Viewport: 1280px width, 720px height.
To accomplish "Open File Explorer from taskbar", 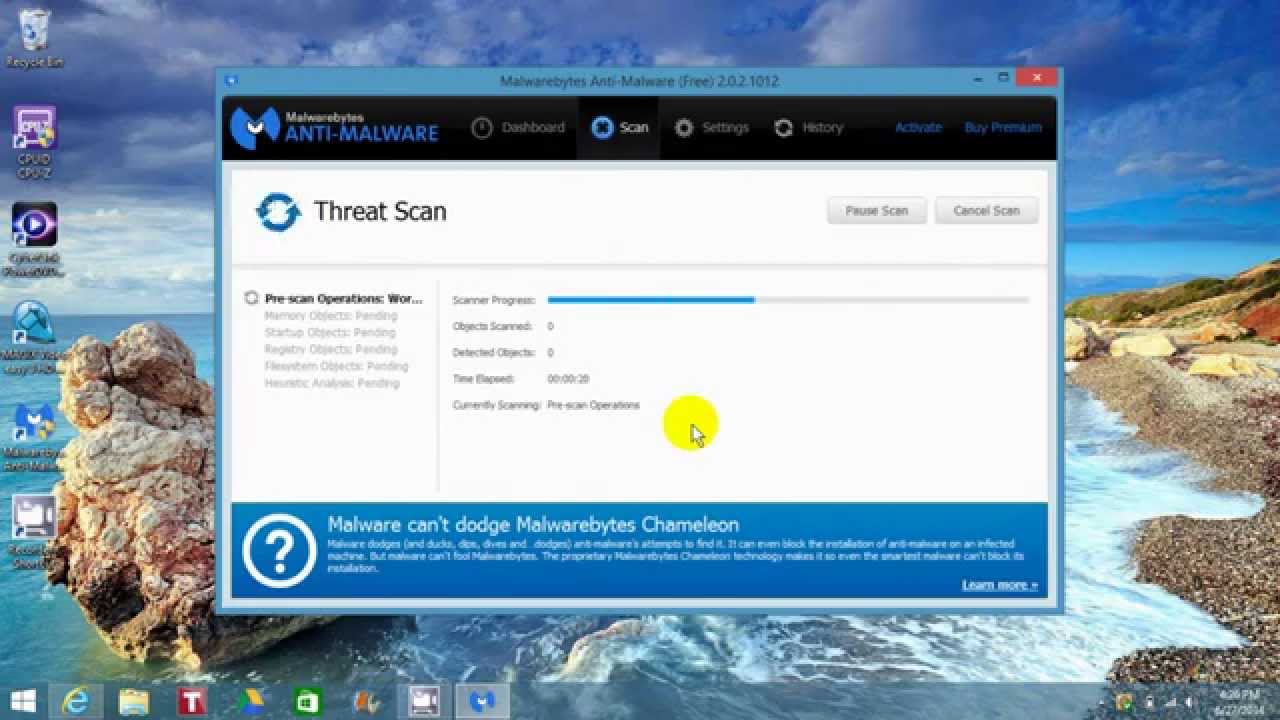I will coord(134,701).
